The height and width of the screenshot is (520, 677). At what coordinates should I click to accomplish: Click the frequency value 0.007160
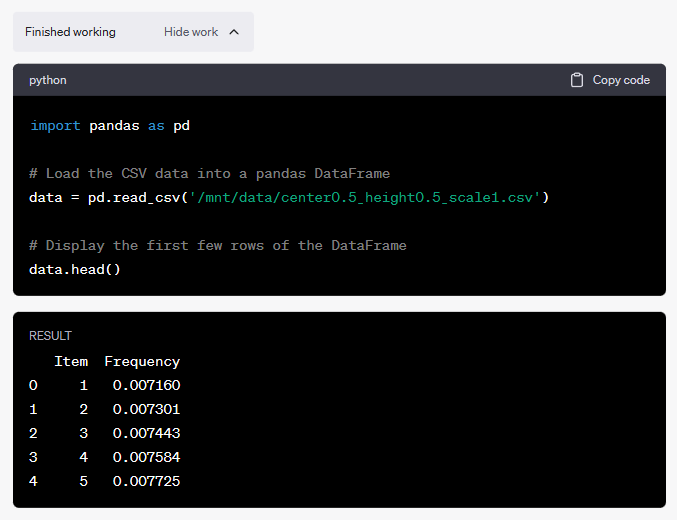tap(146, 385)
